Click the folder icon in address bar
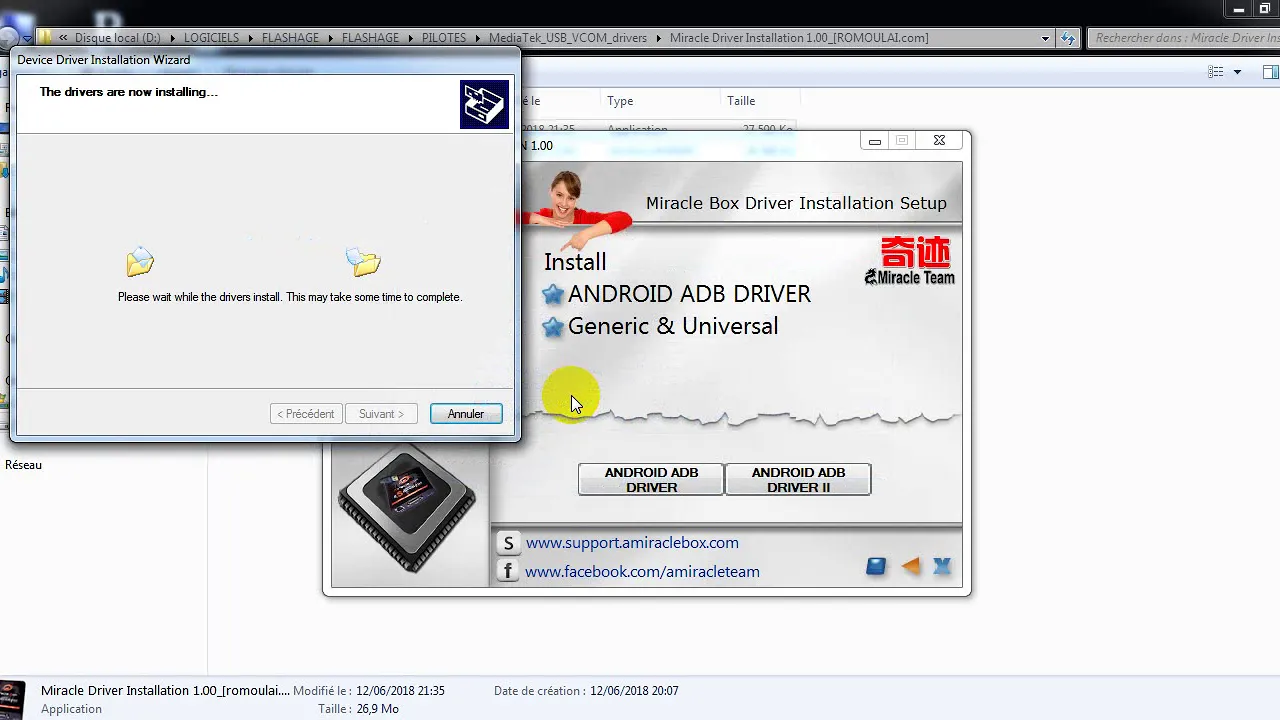Image resolution: width=1280 pixels, height=720 pixels. (x=45, y=38)
